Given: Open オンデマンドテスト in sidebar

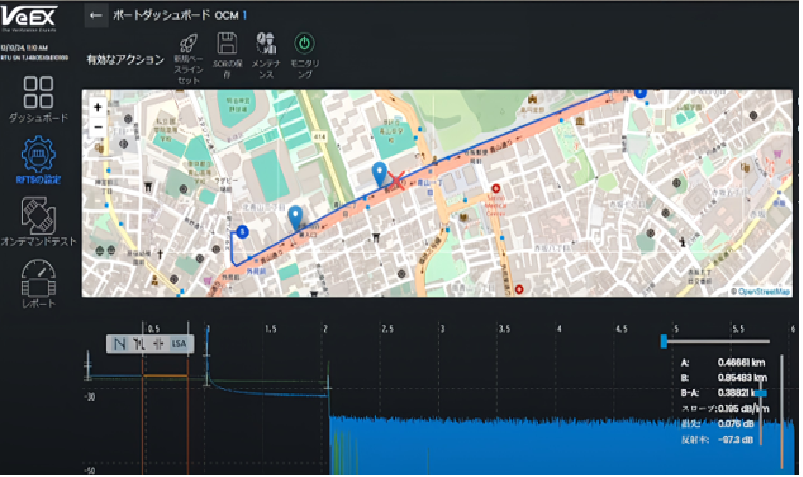Looking at the screenshot, I should (38, 222).
